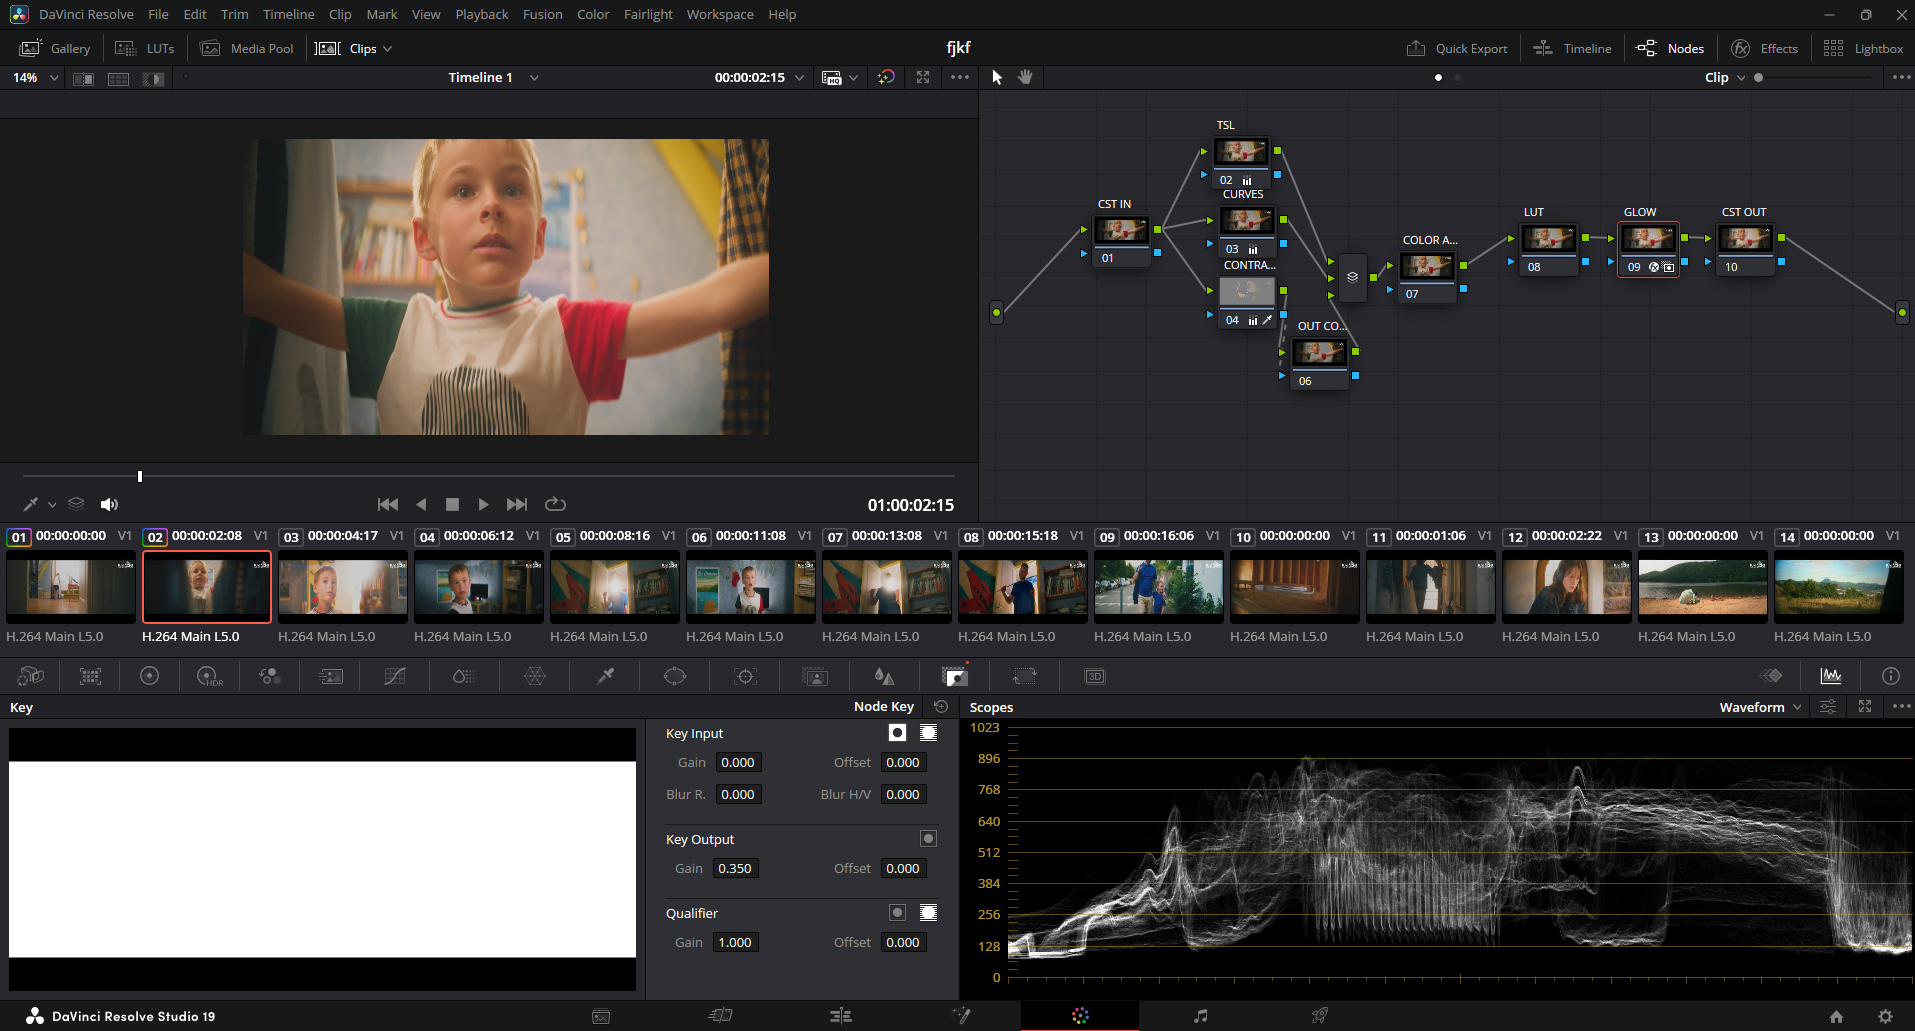Viewport: 1915px width, 1031px height.
Task: Click the viewer playhead scrubber bar
Action: tap(489, 477)
